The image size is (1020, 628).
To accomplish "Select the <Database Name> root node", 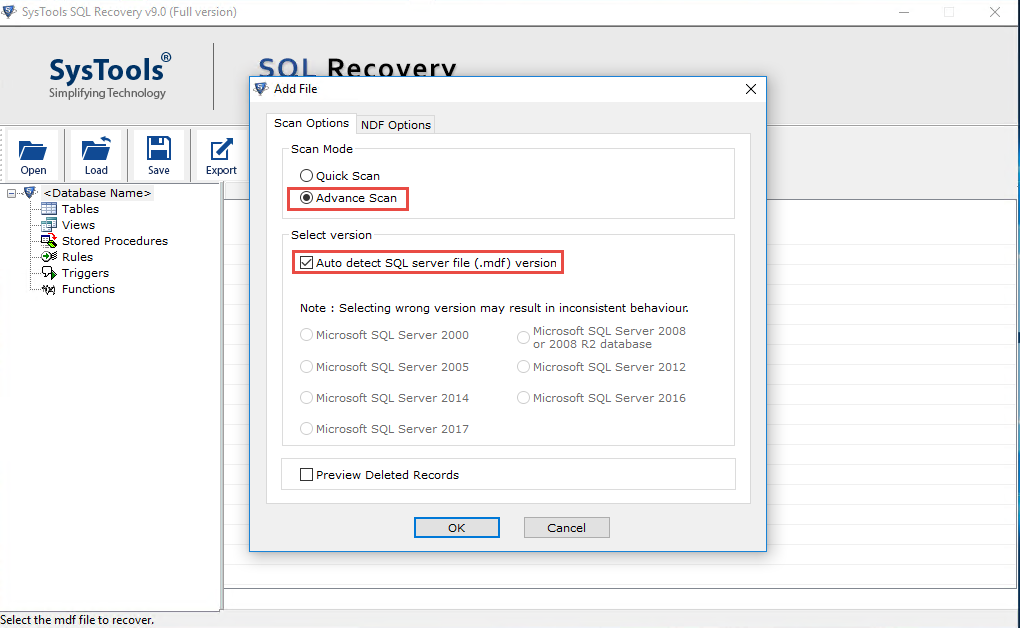I will [98, 193].
